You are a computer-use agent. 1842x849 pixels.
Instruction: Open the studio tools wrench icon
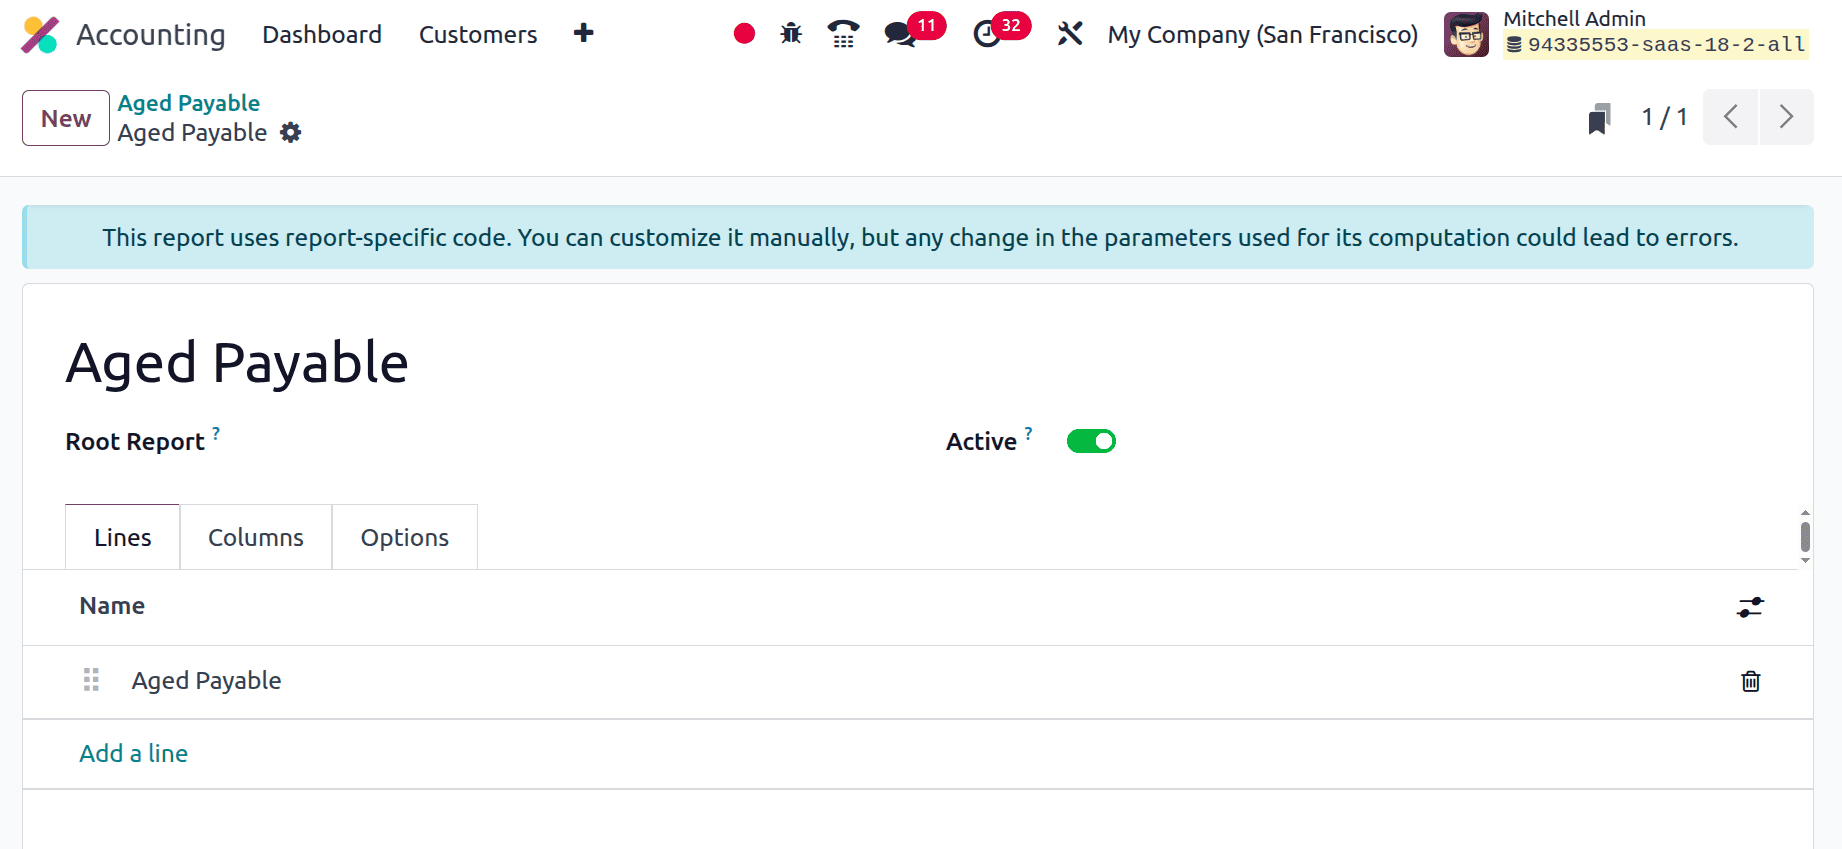(1070, 34)
